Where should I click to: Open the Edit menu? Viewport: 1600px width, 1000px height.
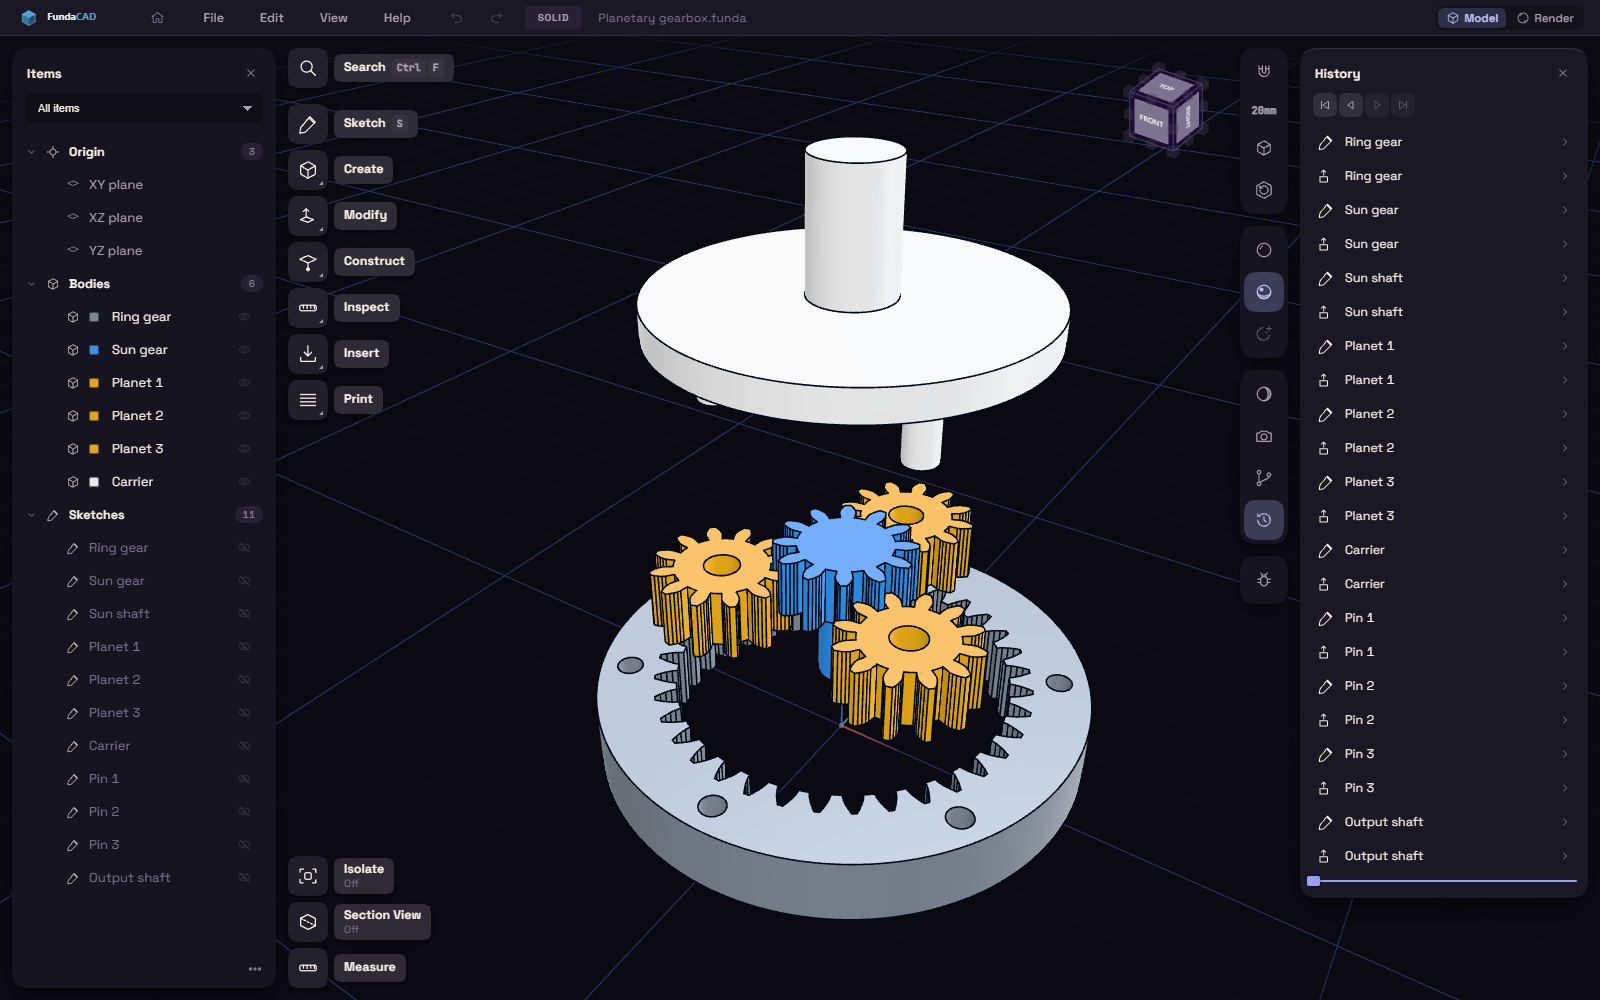click(271, 18)
